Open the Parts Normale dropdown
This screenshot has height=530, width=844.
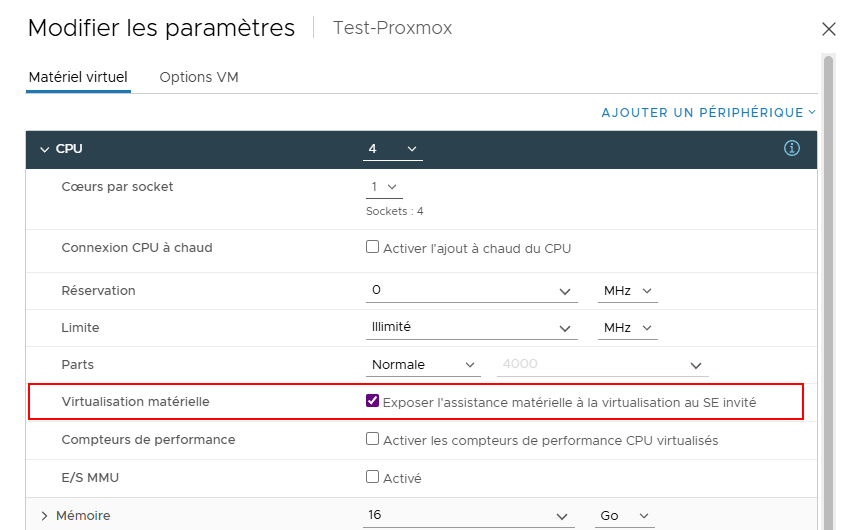[425, 365]
